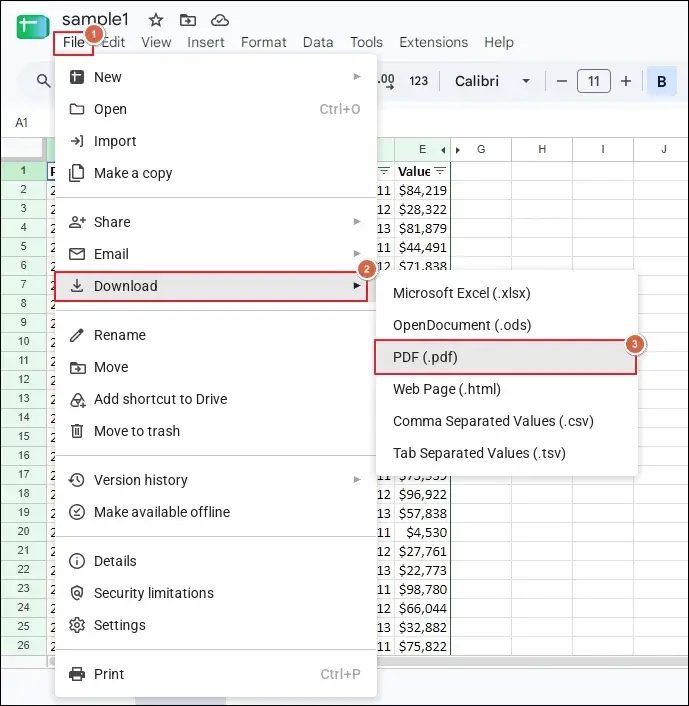Choose Rename from the File menu
Viewport: 689px width, 706px height.
(216, 335)
